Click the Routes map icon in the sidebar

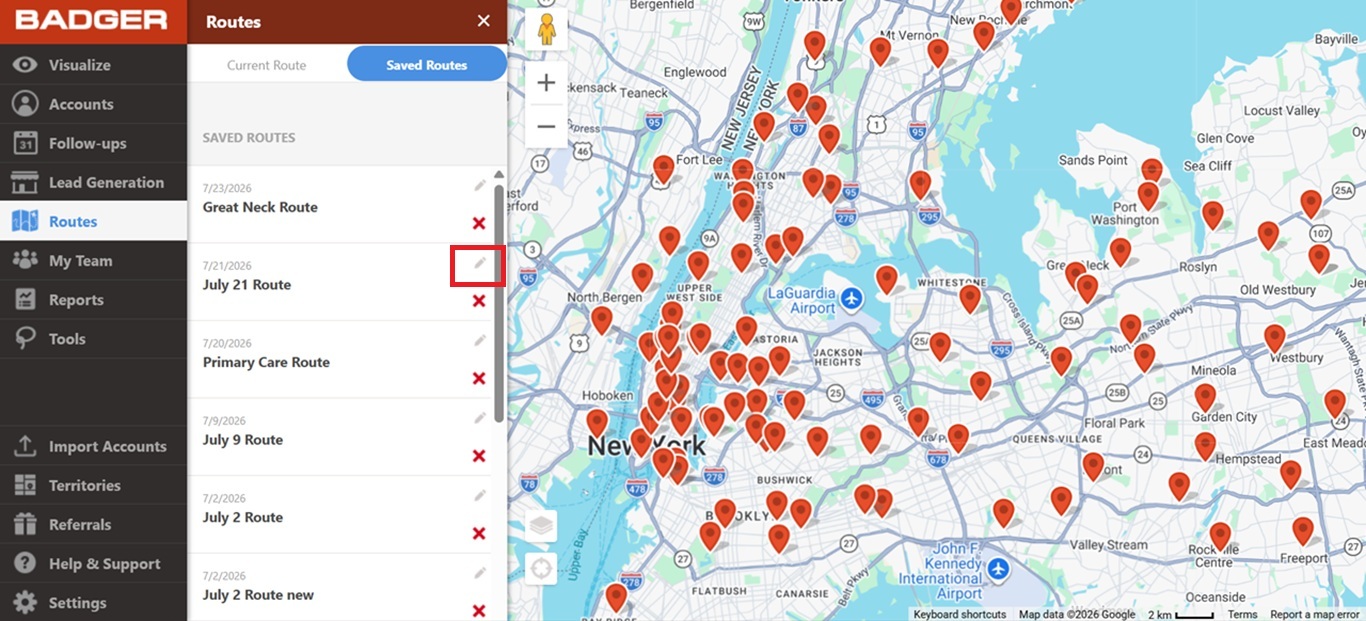25,221
